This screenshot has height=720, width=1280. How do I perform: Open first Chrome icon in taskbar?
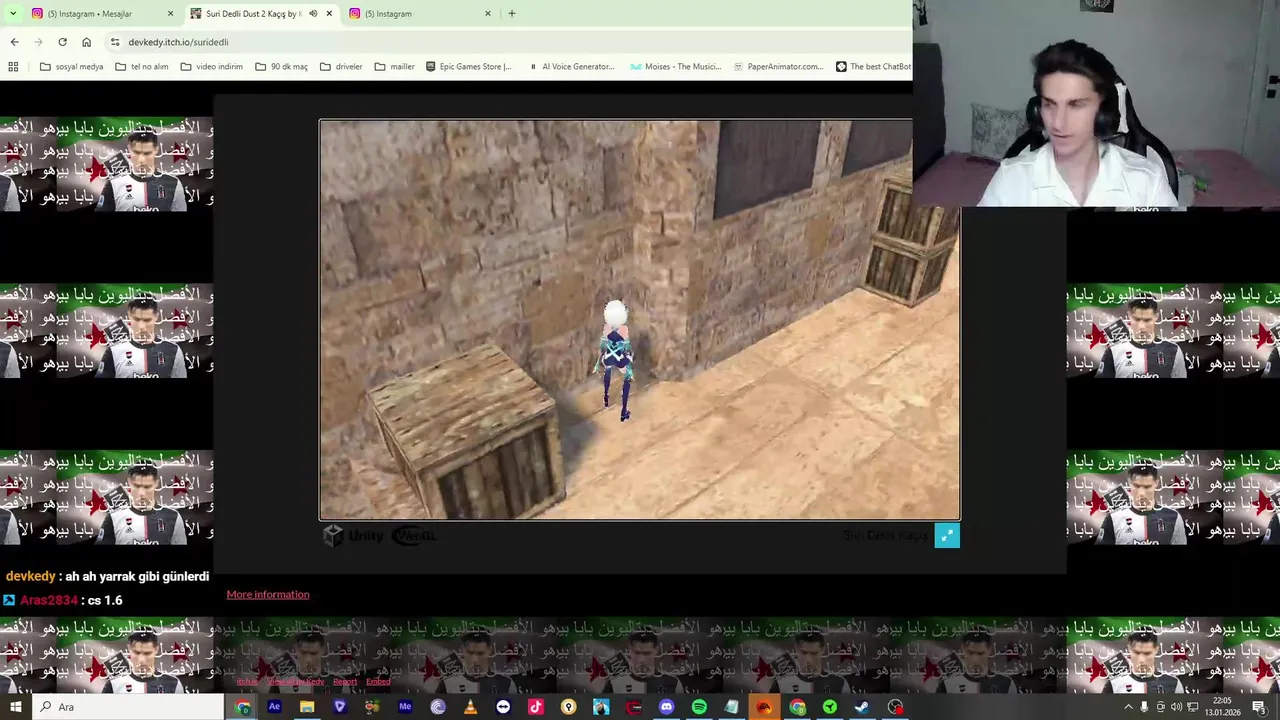[x=243, y=707]
